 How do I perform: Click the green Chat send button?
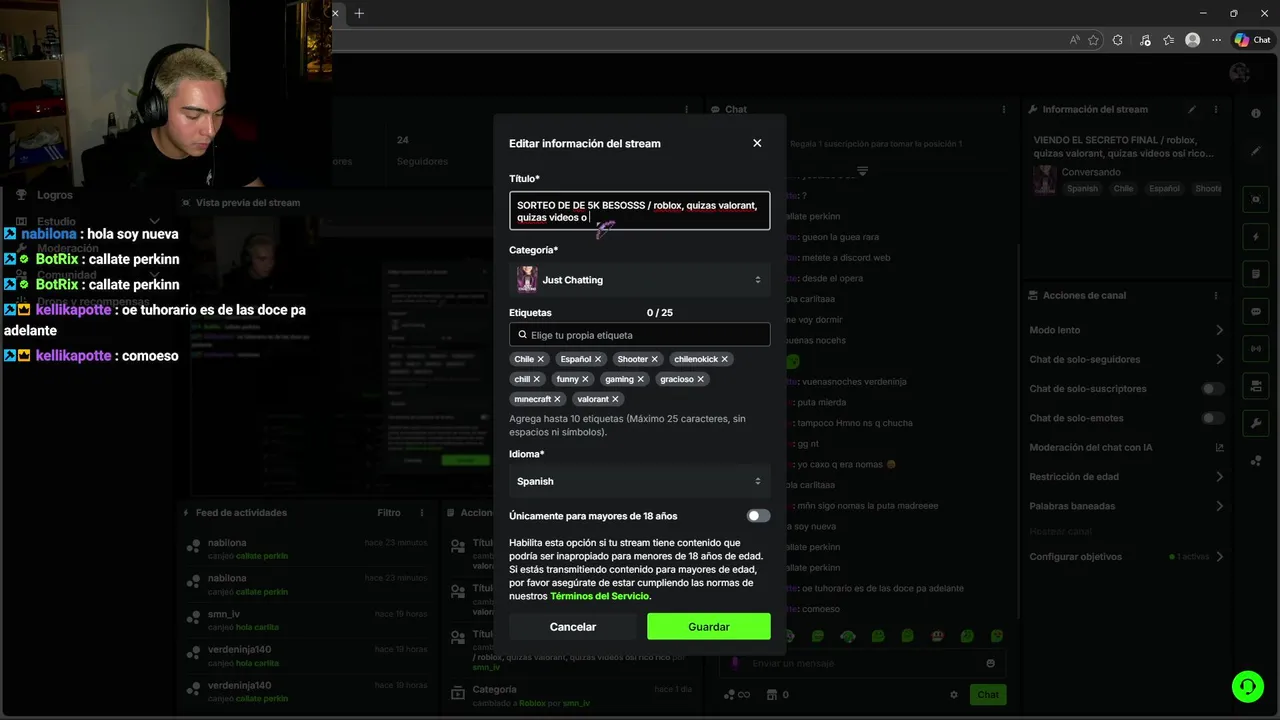pos(988,695)
